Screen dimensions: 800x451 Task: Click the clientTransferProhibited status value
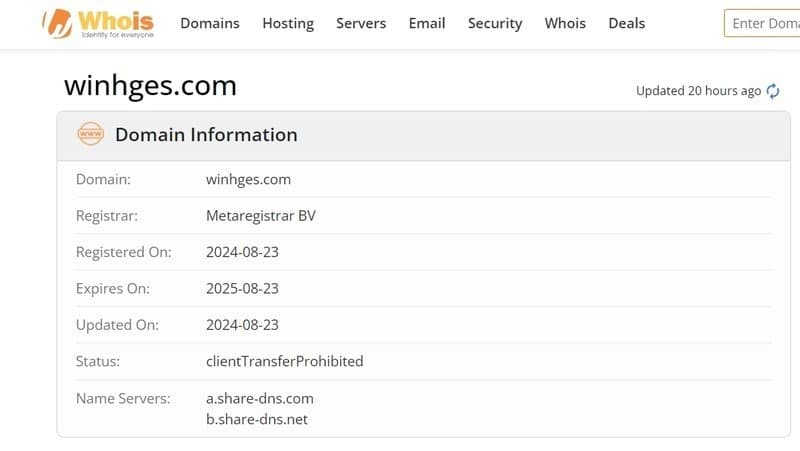284,361
